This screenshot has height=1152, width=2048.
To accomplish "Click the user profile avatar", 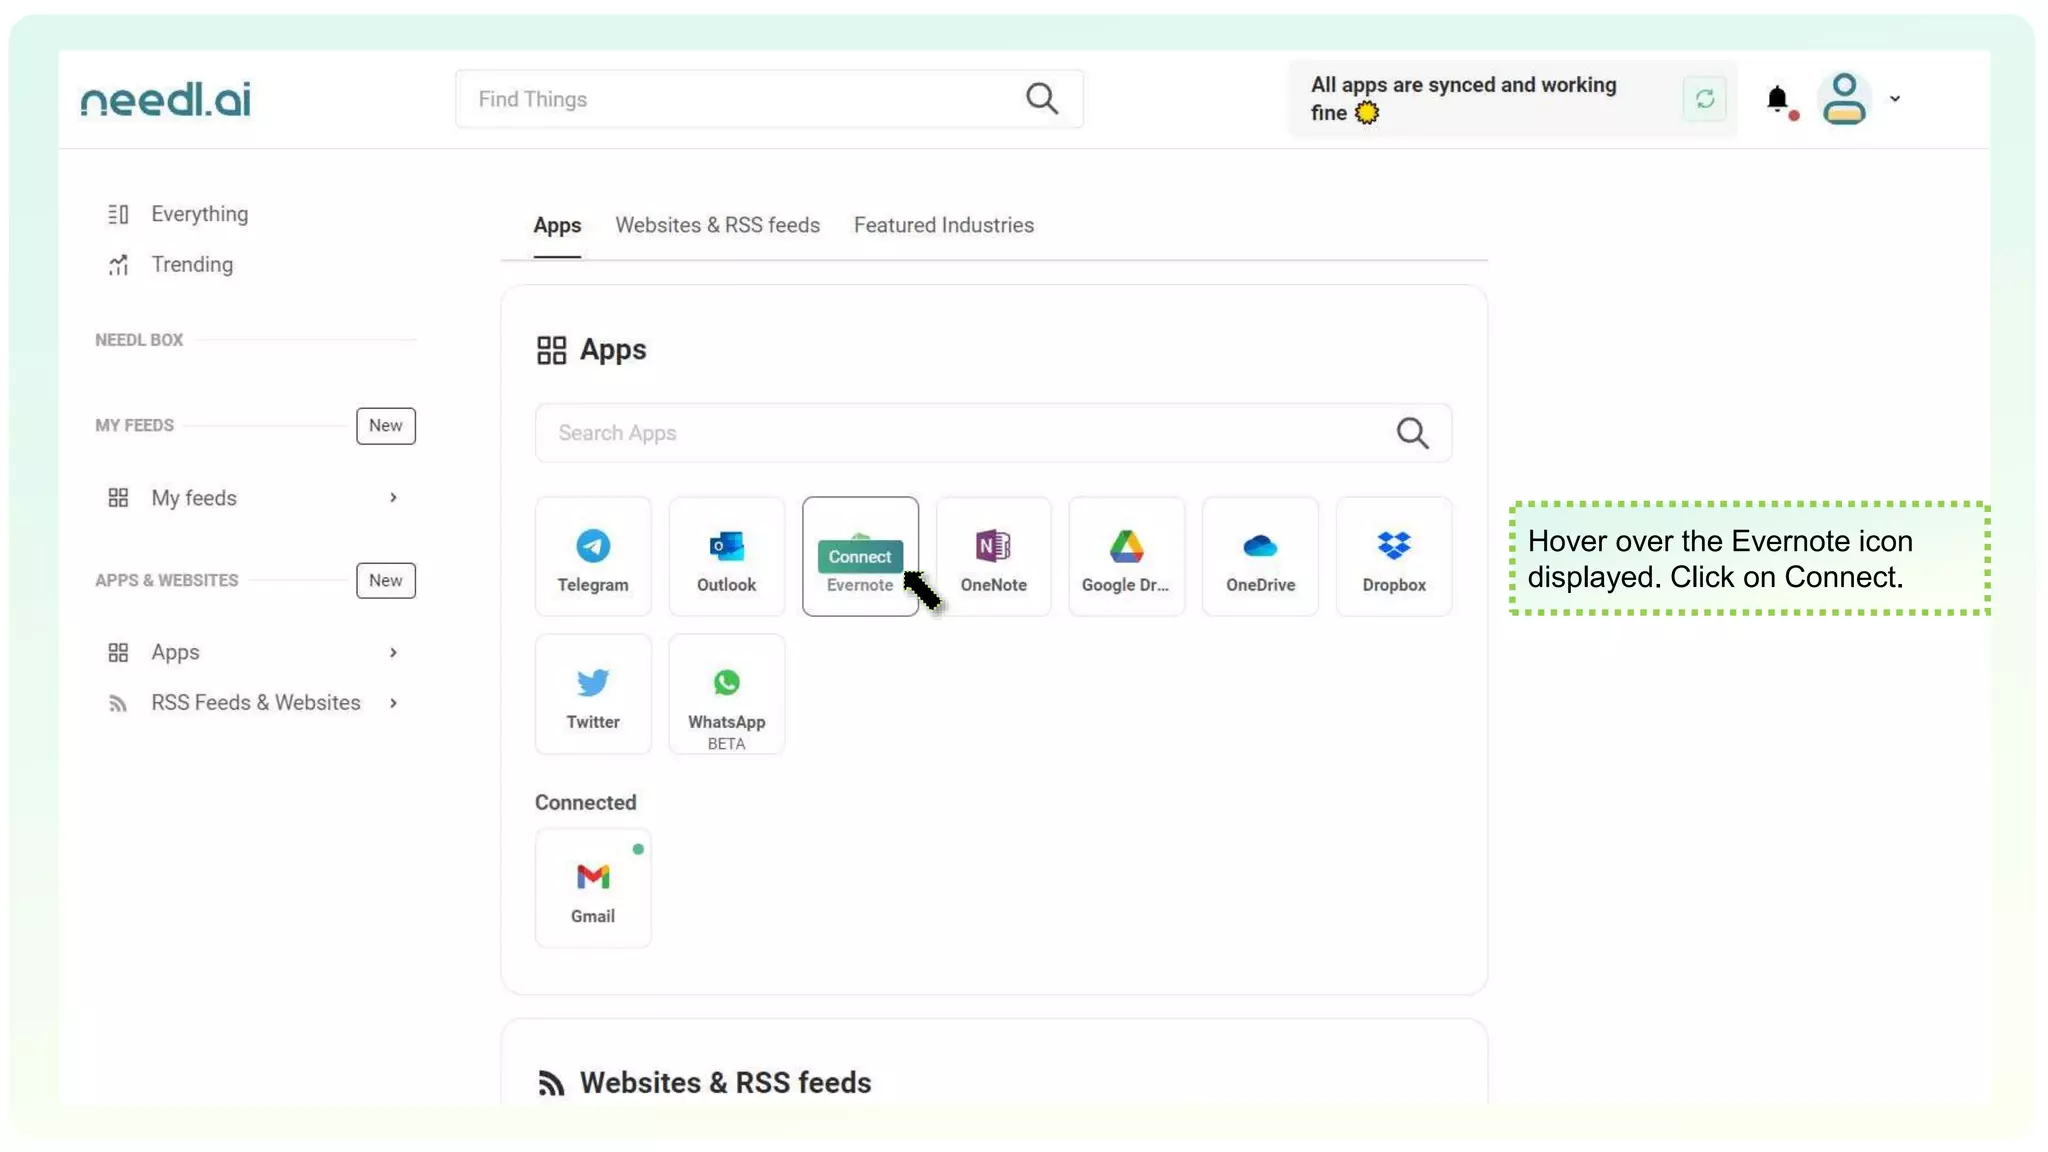I will coord(1844,99).
